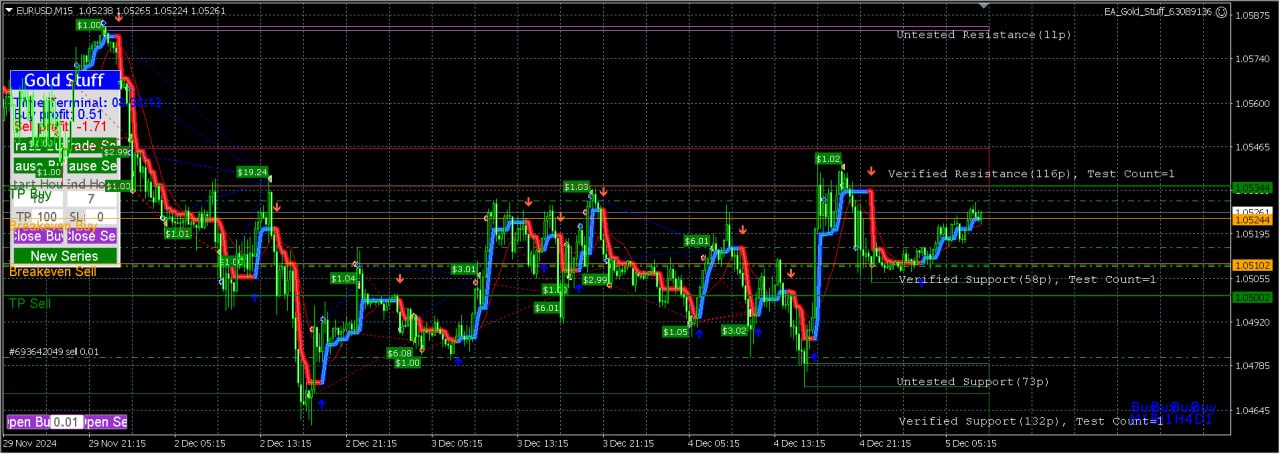Click the $6.08 profit label
The image size is (1280, 454).
click(x=400, y=352)
